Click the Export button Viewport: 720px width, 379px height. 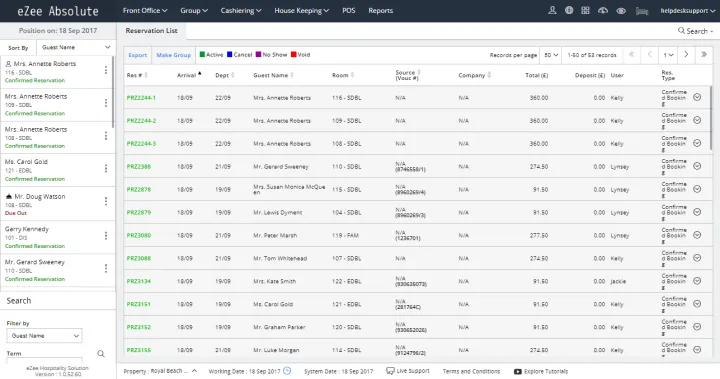(138, 55)
